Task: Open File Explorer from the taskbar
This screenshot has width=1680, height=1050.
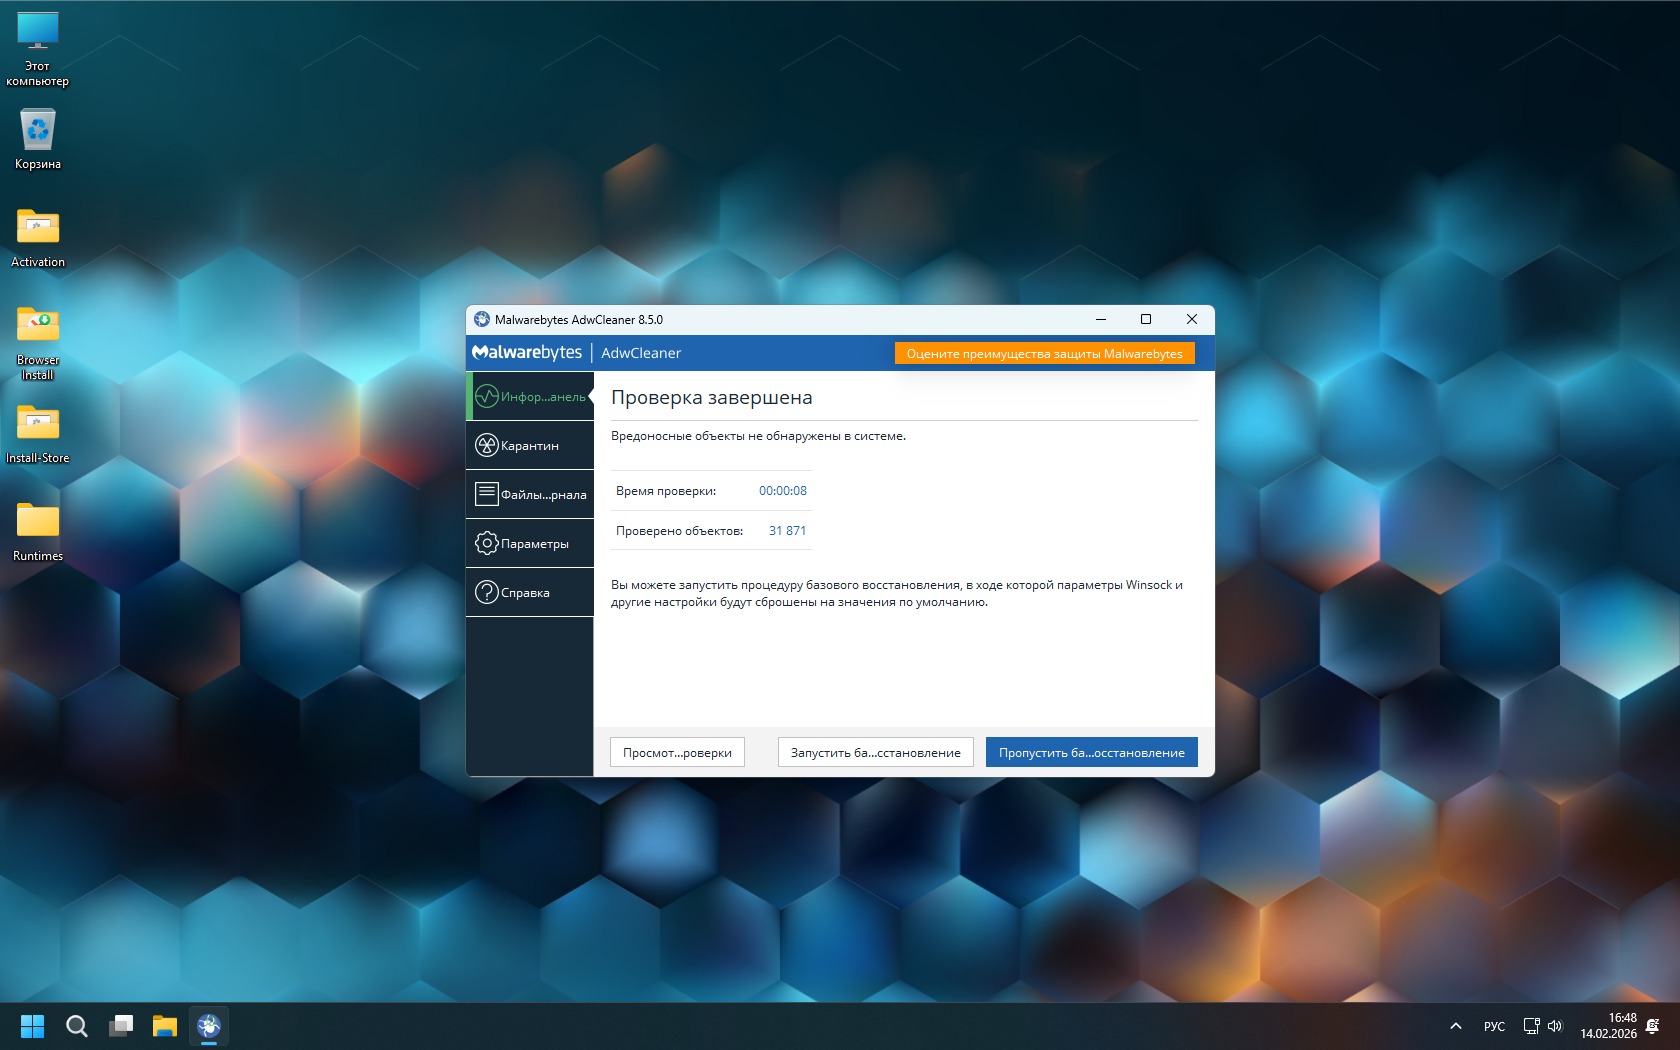Action: point(165,1026)
